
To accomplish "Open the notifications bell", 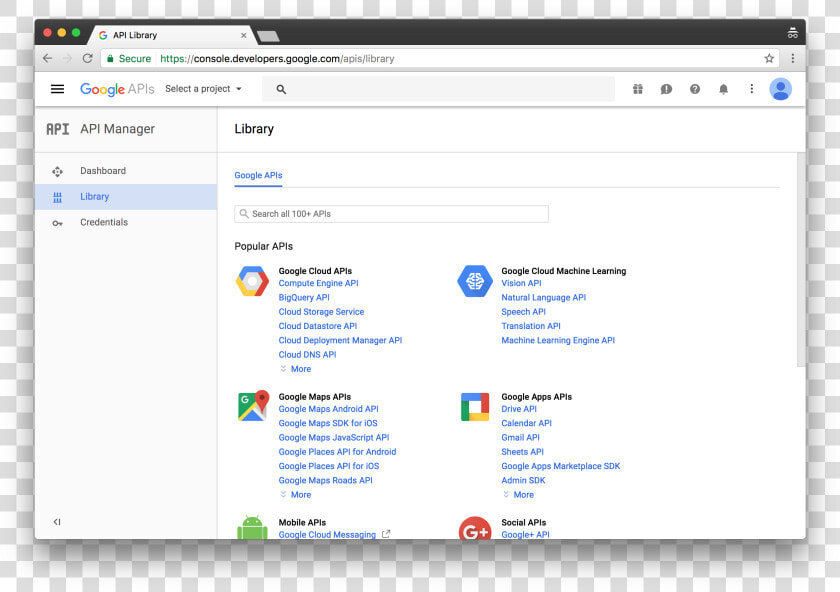I will pos(723,89).
